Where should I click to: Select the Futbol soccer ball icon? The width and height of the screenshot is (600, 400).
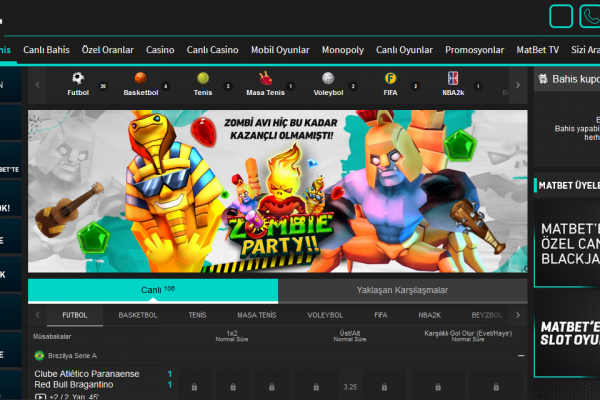[x=78, y=78]
